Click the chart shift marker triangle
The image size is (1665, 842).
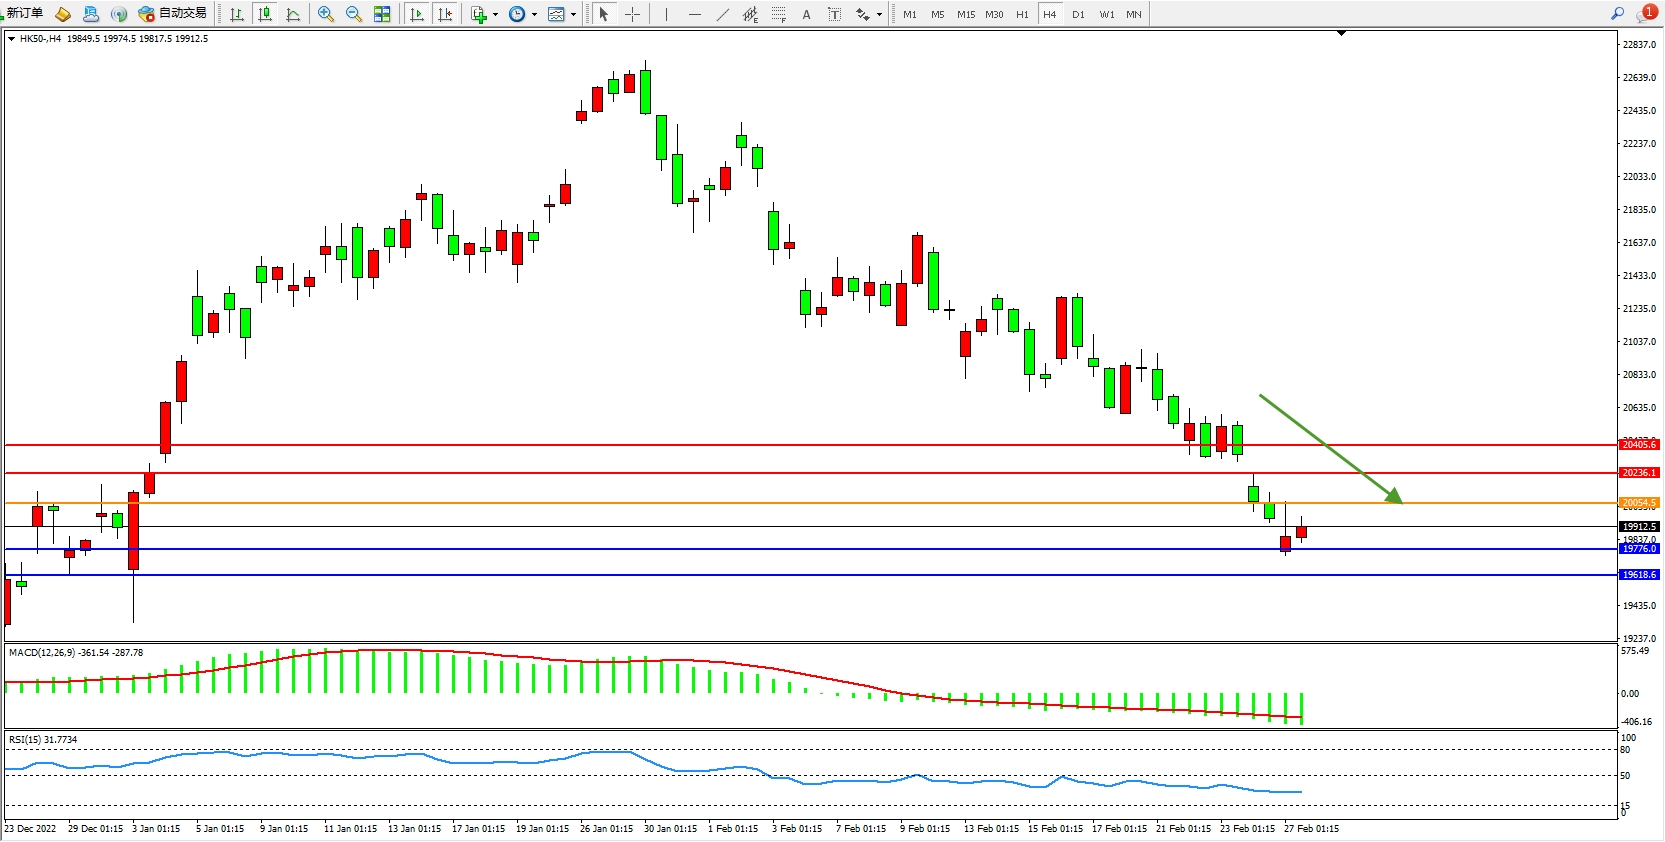pyautogui.click(x=1341, y=33)
